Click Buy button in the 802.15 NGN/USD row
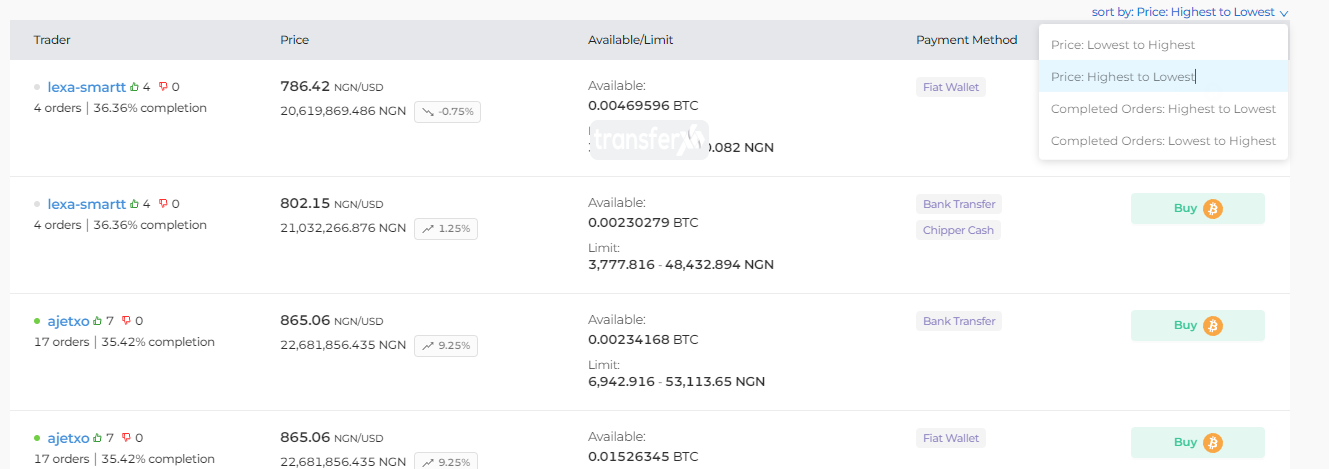The height and width of the screenshot is (469, 1329). pos(1198,209)
